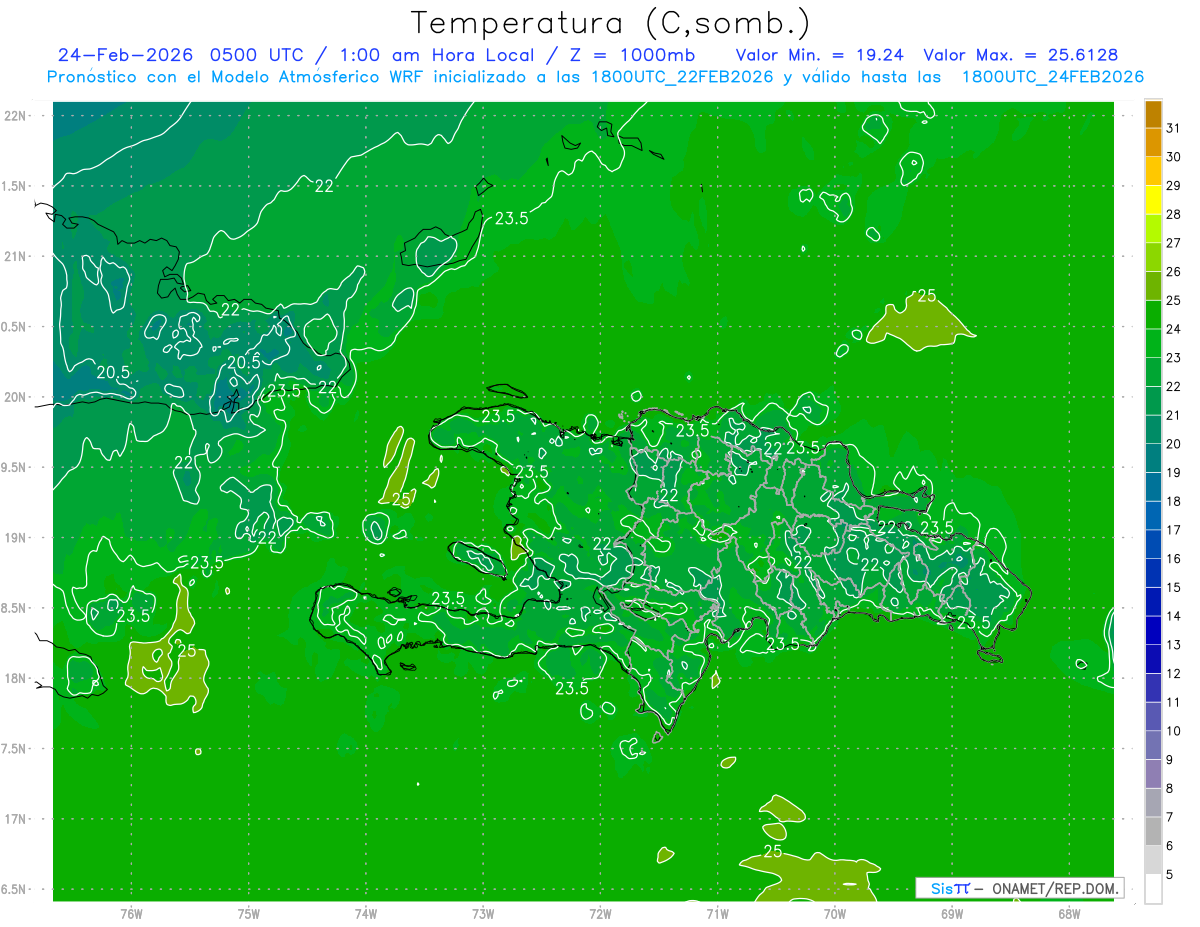The height and width of the screenshot is (927, 1200).
Task: Click the 21N latitude axis label
Action: (x=16, y=257)
